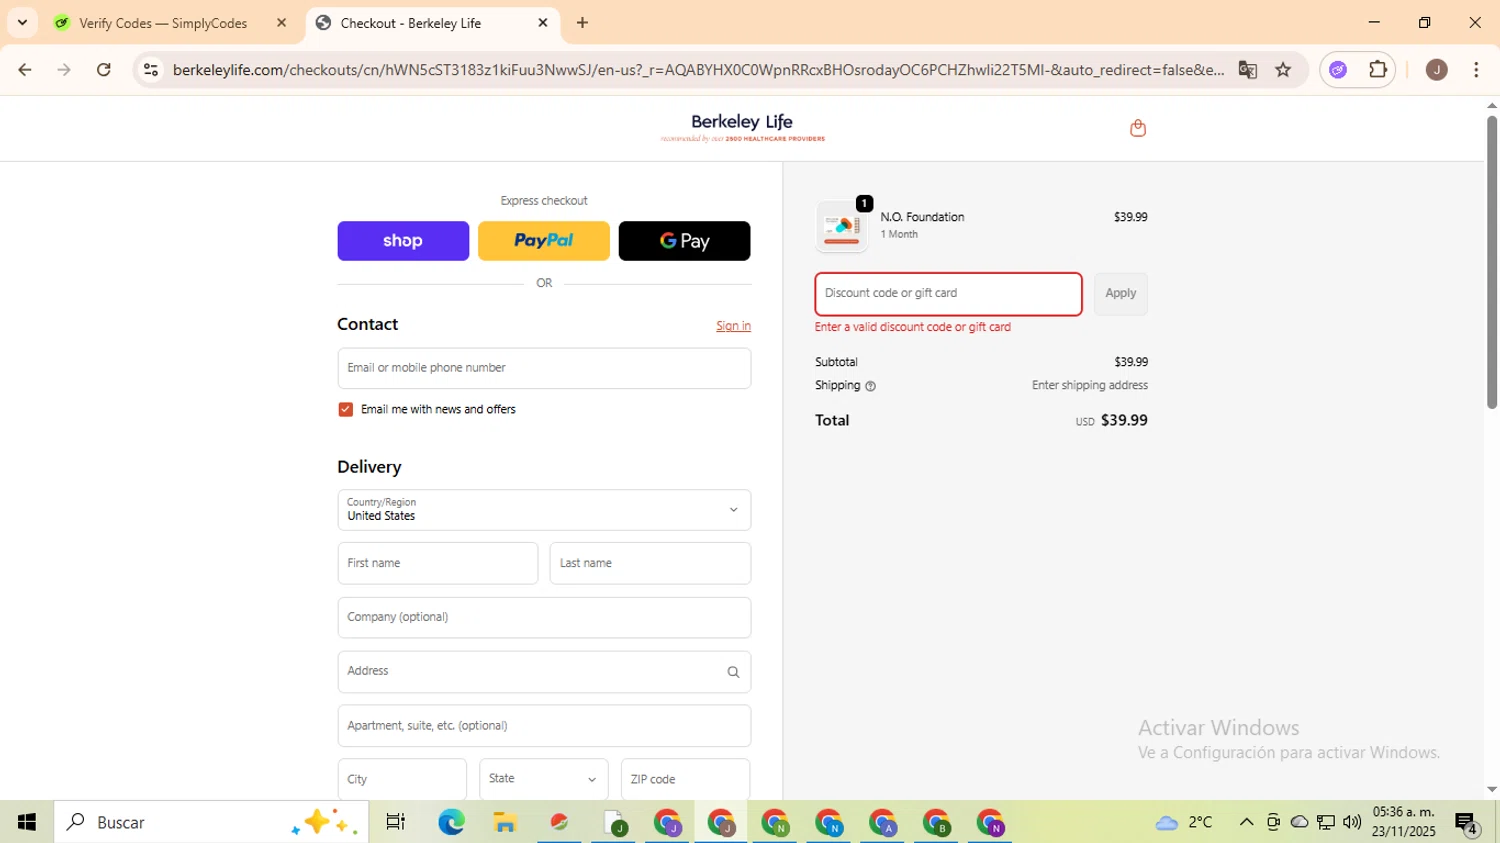This screenshot has width=1500, height=843.
Task: Open weather widget showing 2°C
Action: click(x=1184, y=822)
